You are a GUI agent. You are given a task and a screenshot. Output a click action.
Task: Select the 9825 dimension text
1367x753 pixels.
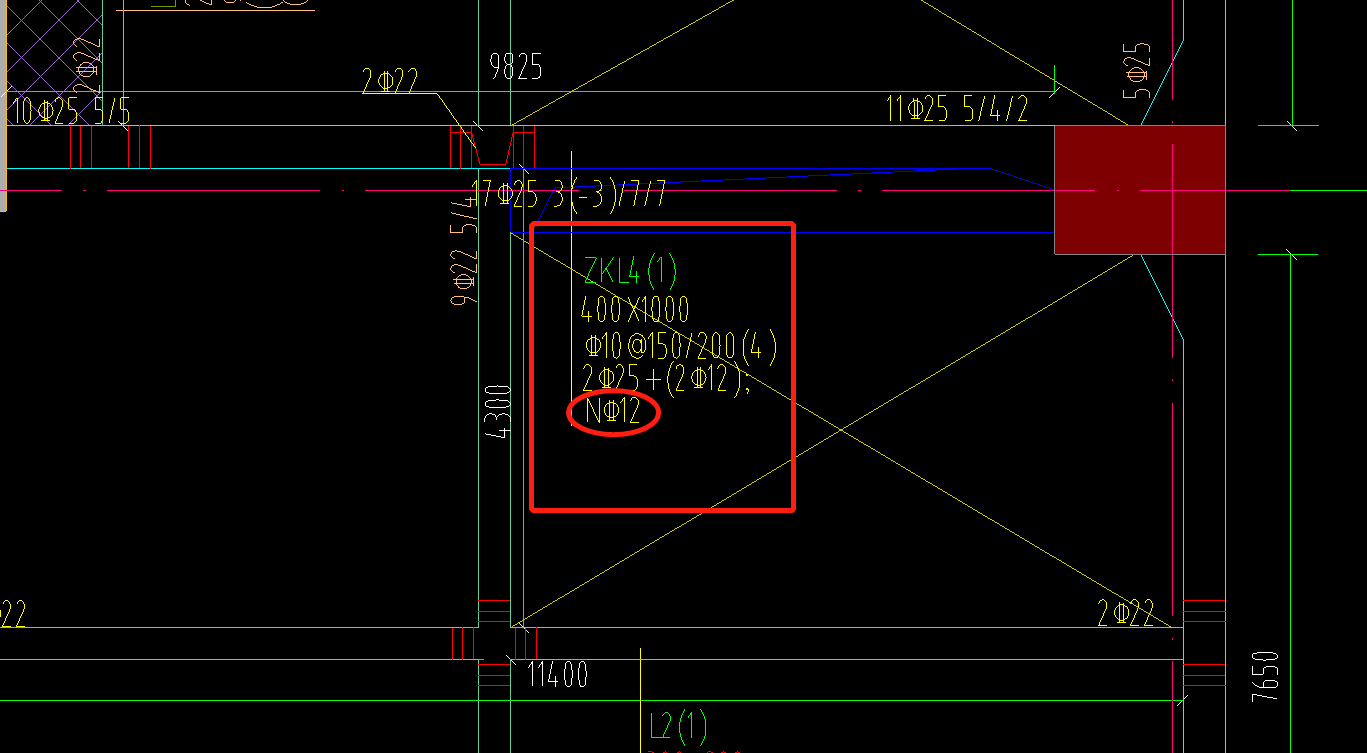tap(515, 67)
